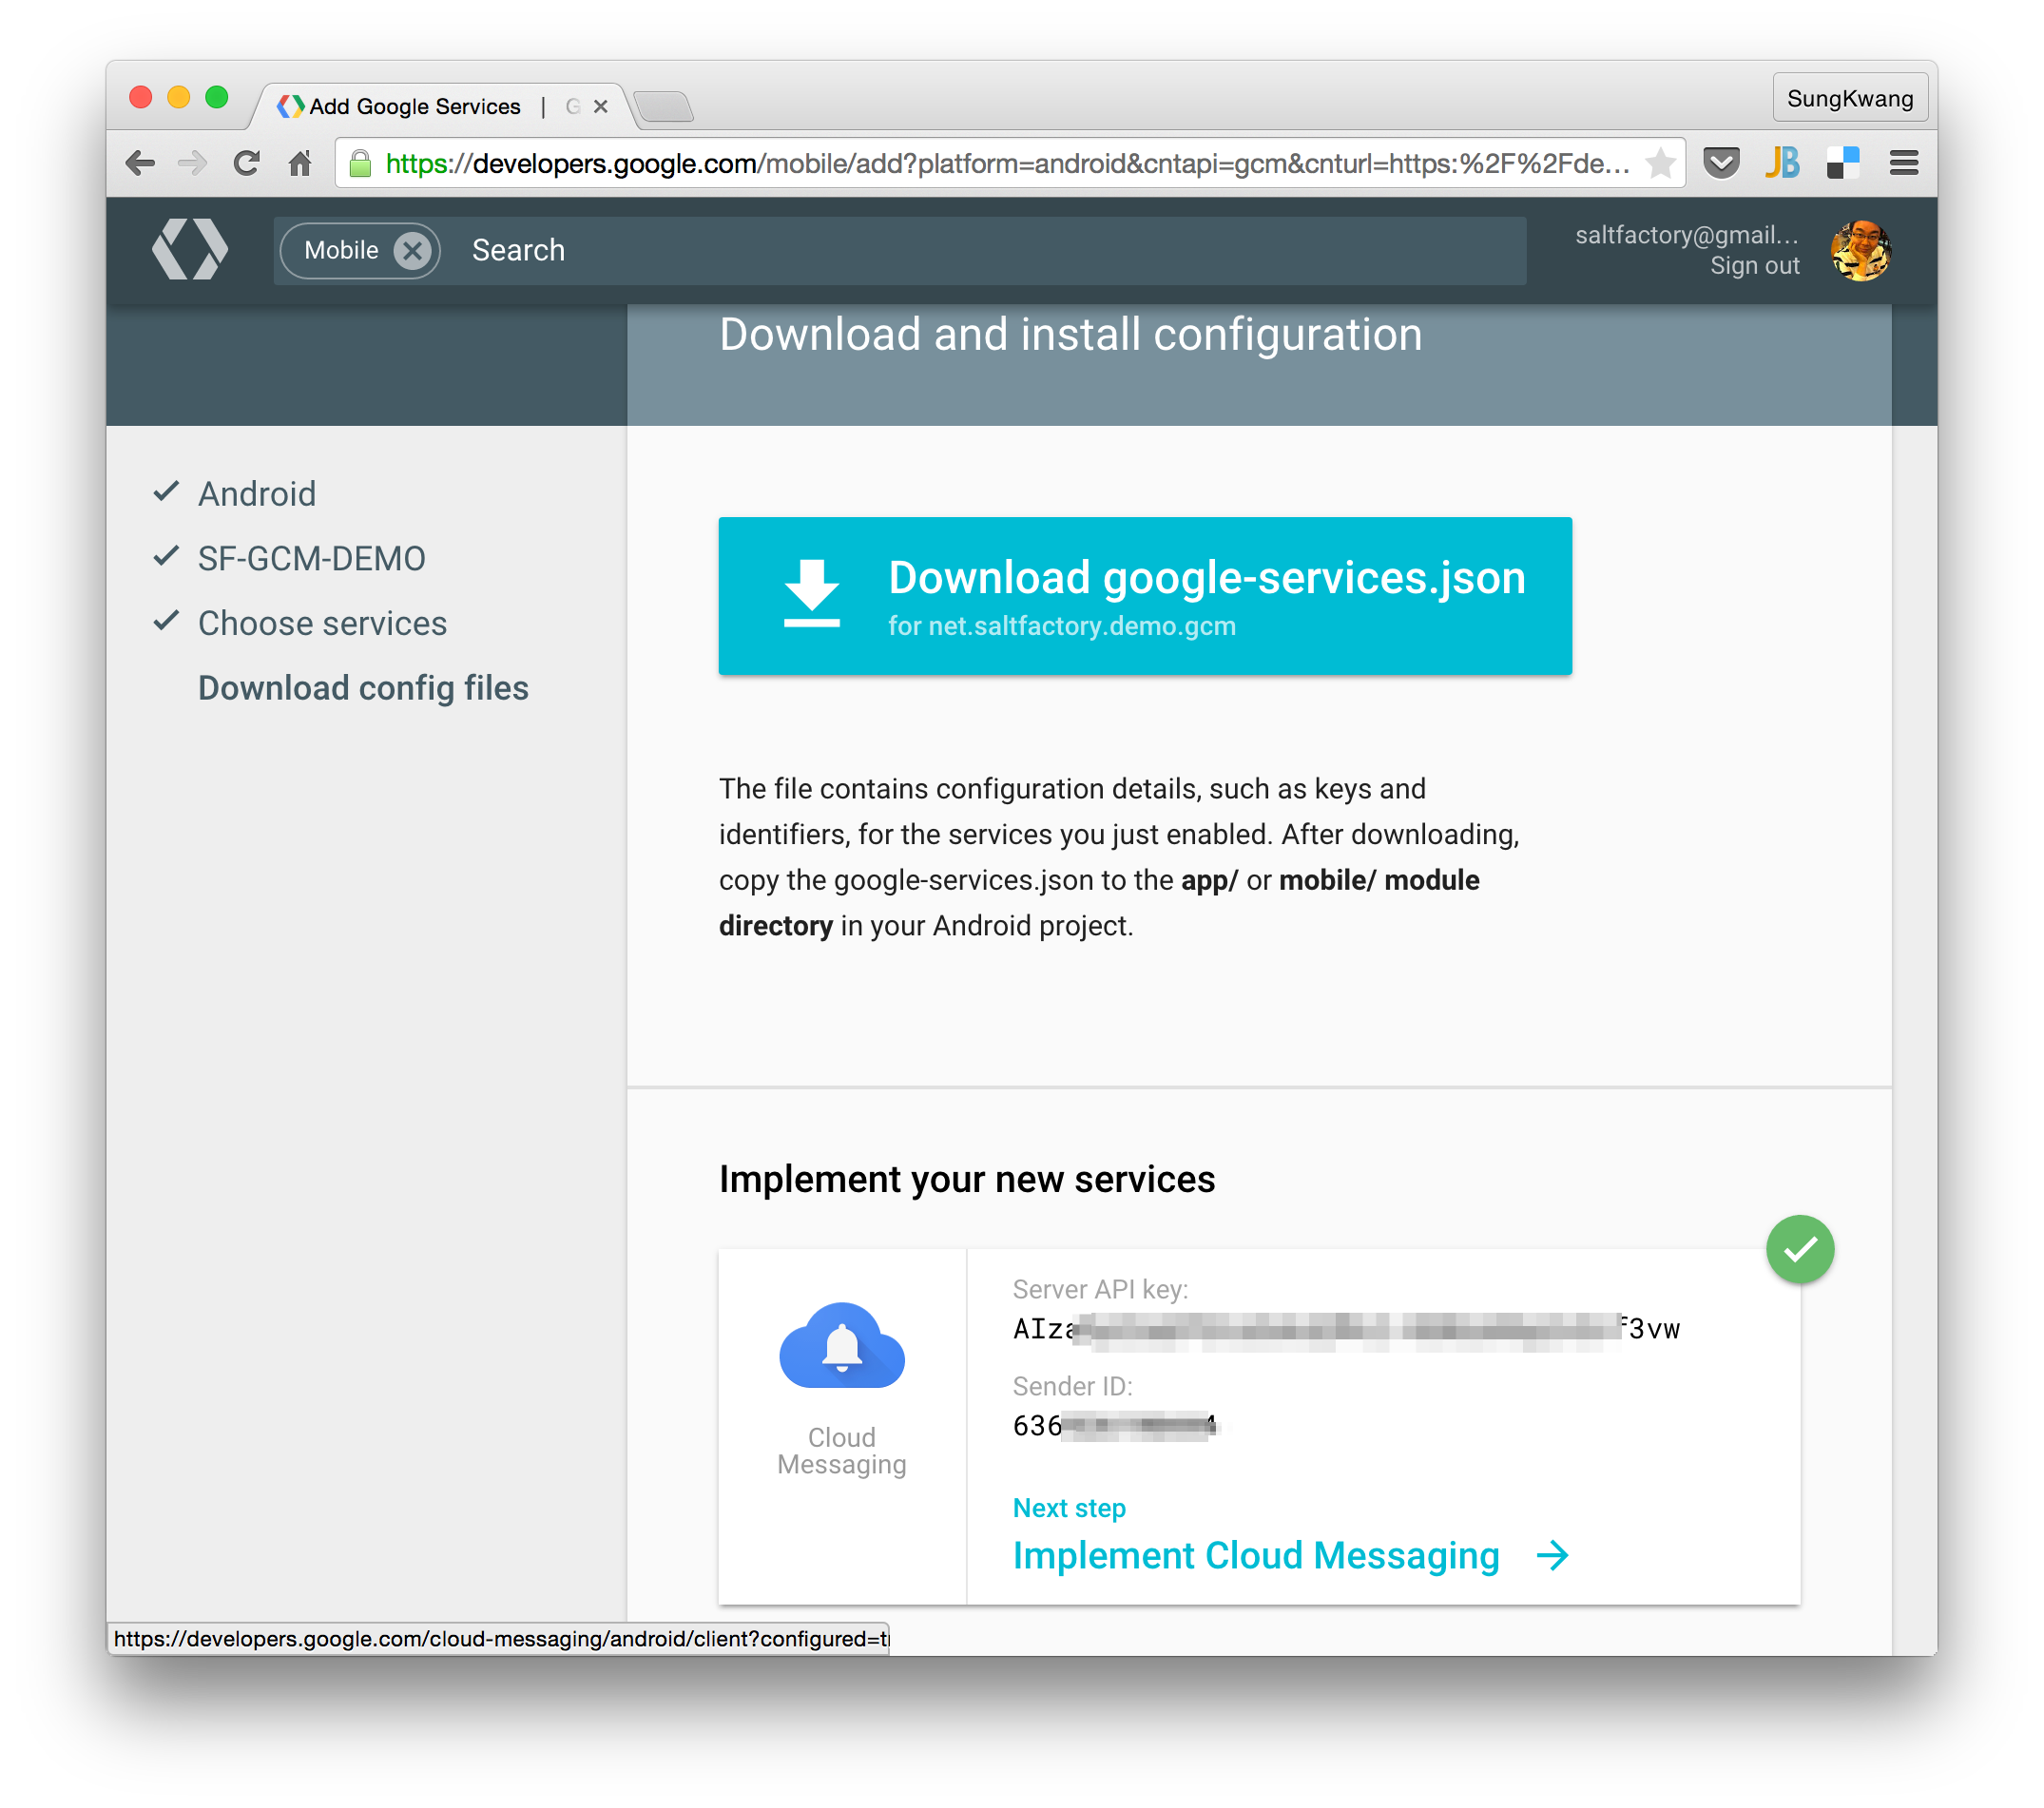Click the SungKwang profile button
Screen dimensions: 2044x1808
(1850, 98)
